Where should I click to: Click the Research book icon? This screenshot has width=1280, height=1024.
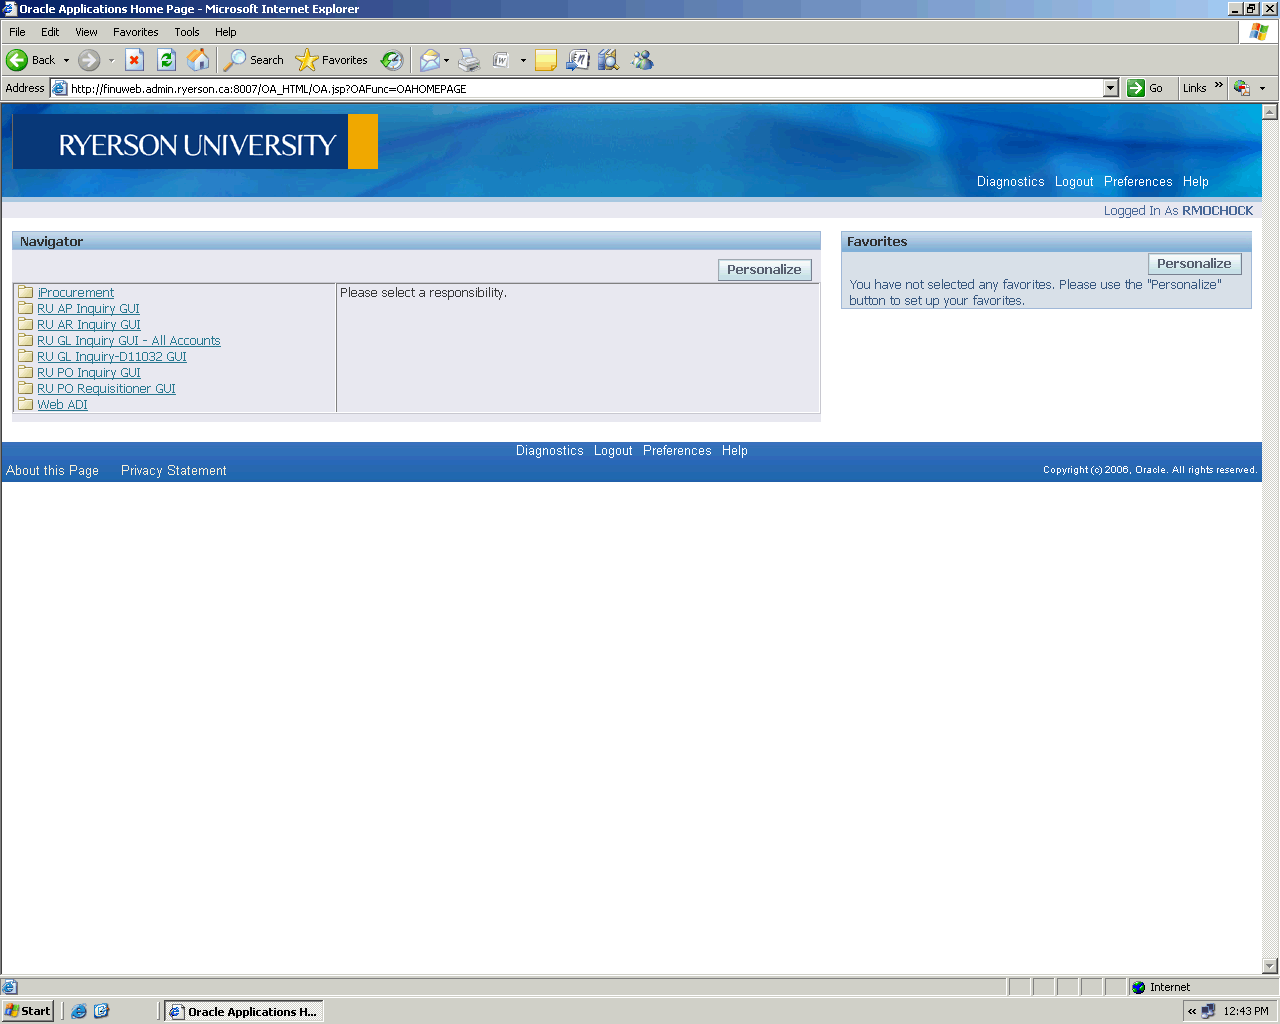point(608,60)
